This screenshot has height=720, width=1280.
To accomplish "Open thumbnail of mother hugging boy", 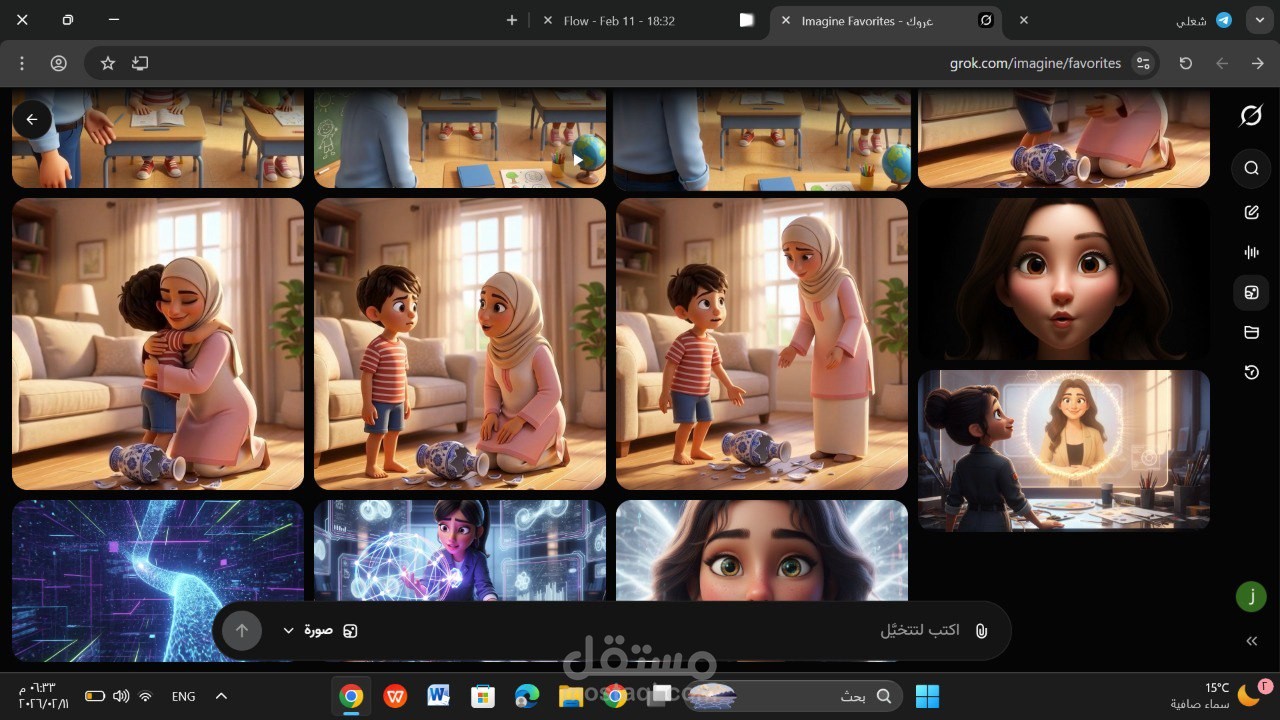I will 158,344.
